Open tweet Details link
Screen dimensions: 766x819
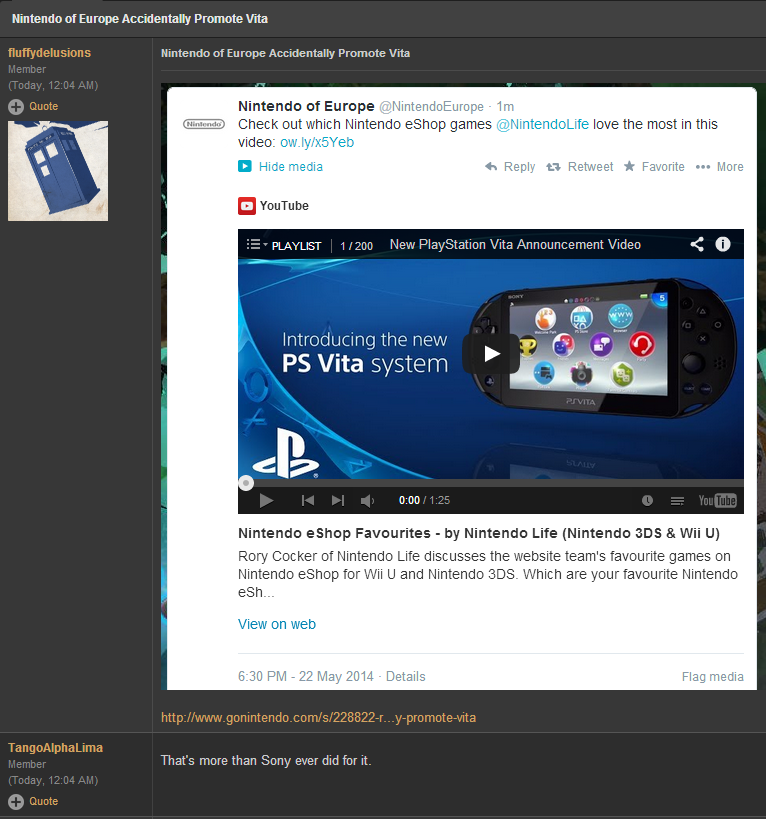click(406, 676)
